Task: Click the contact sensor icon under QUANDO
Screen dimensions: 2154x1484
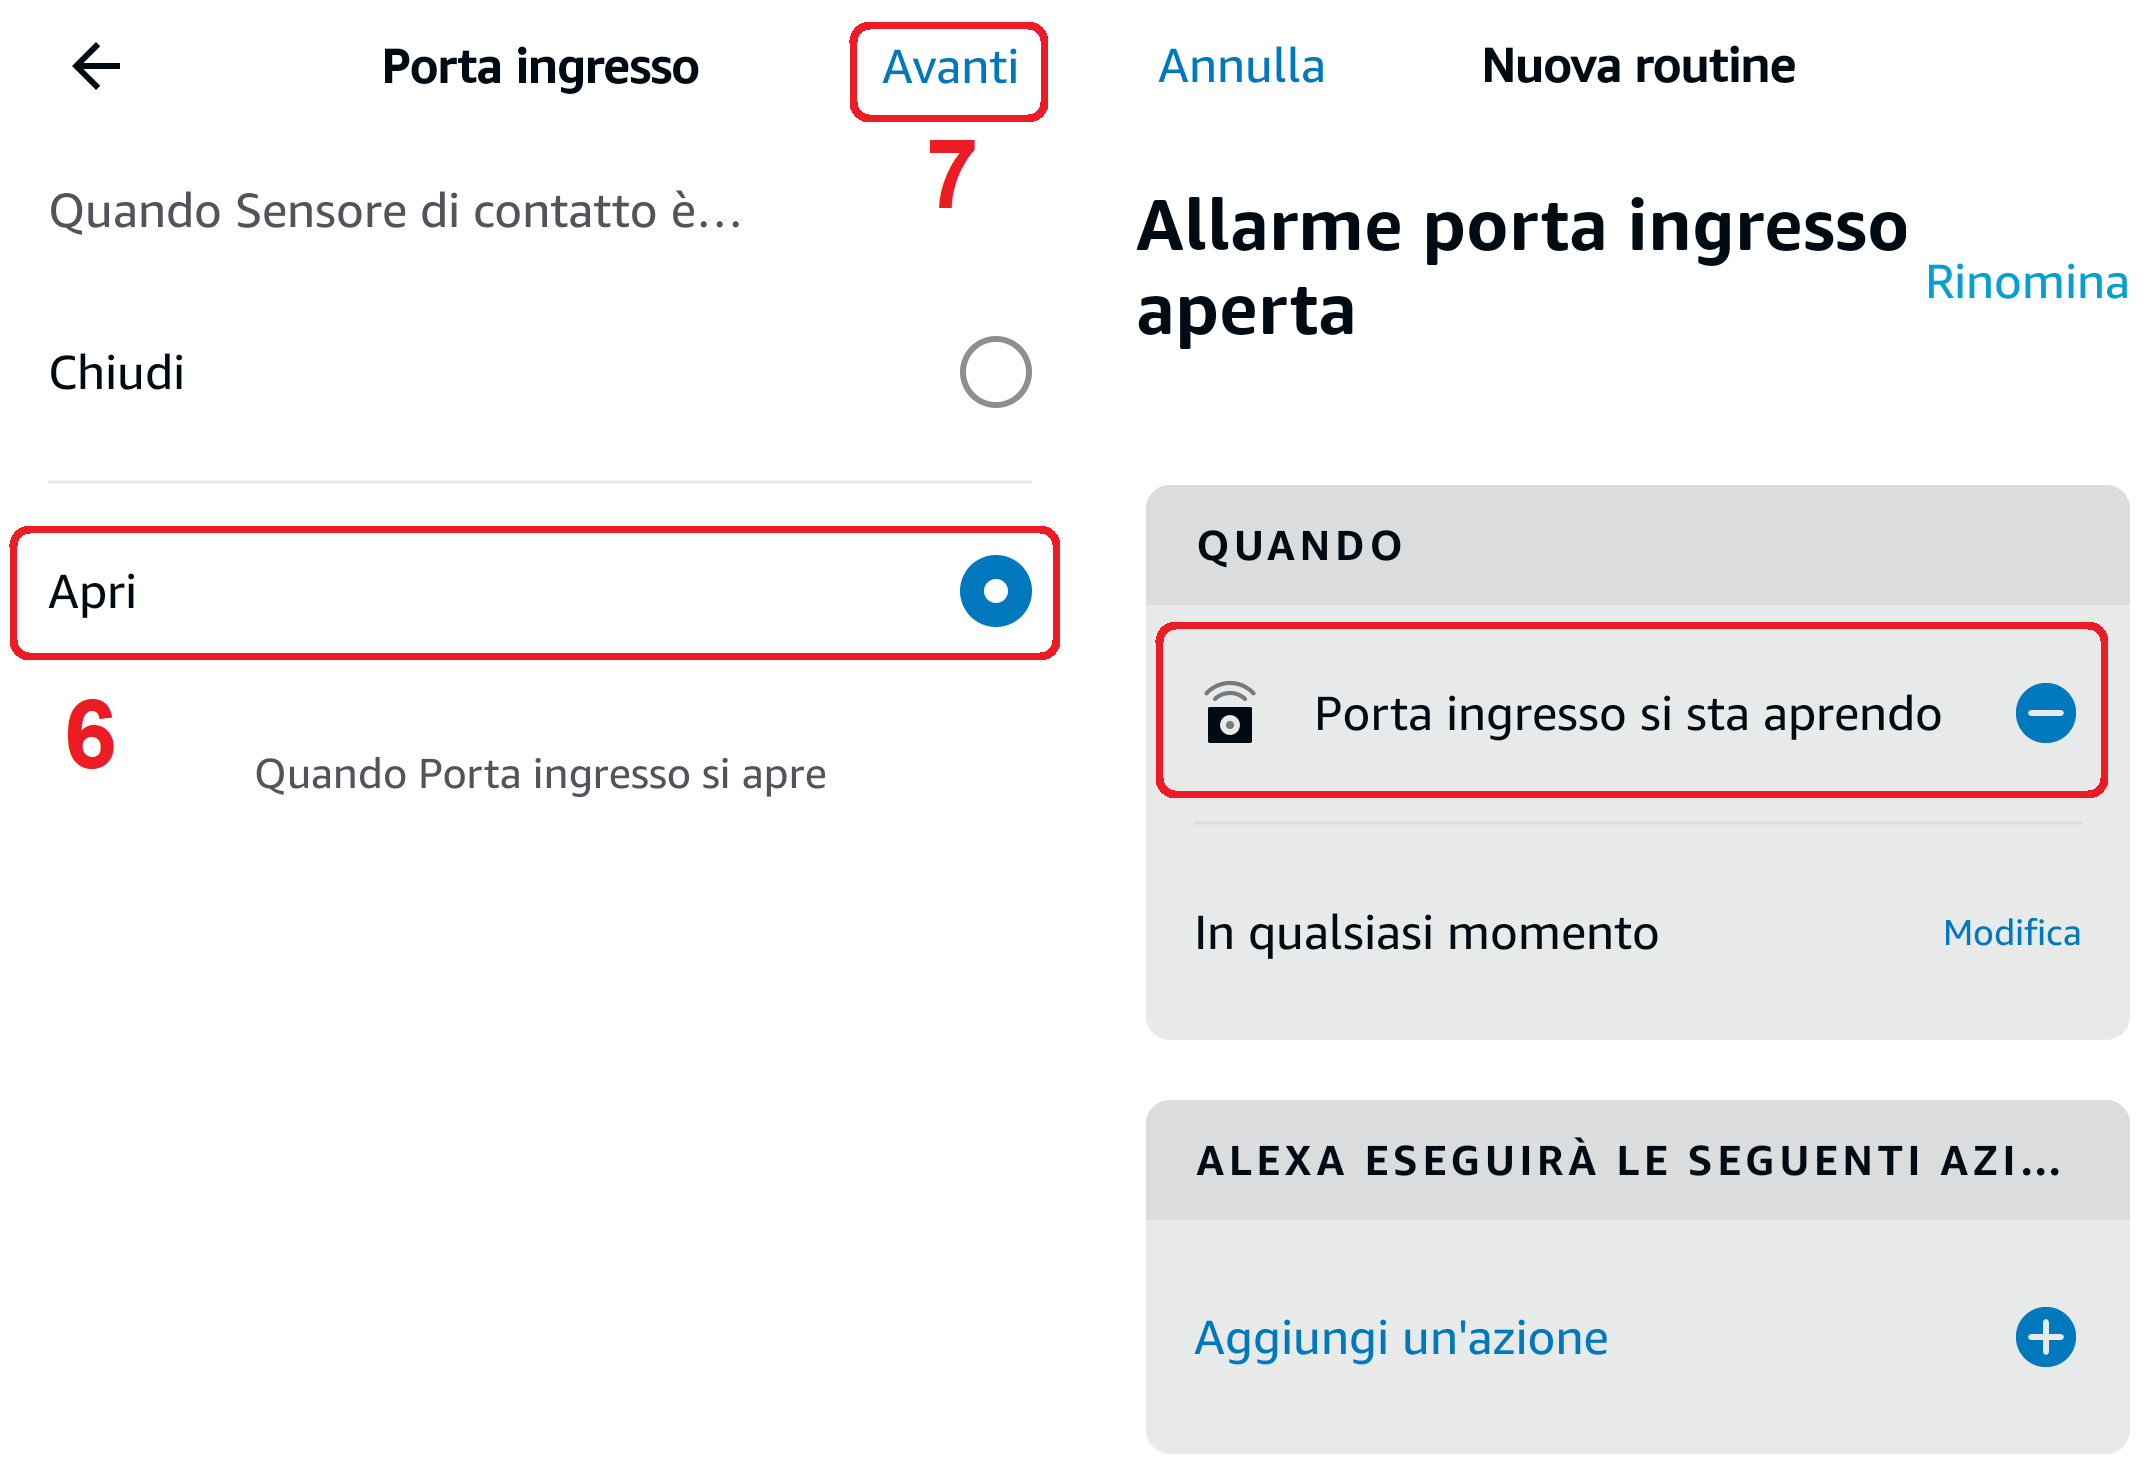Action: pos(1229,713)
